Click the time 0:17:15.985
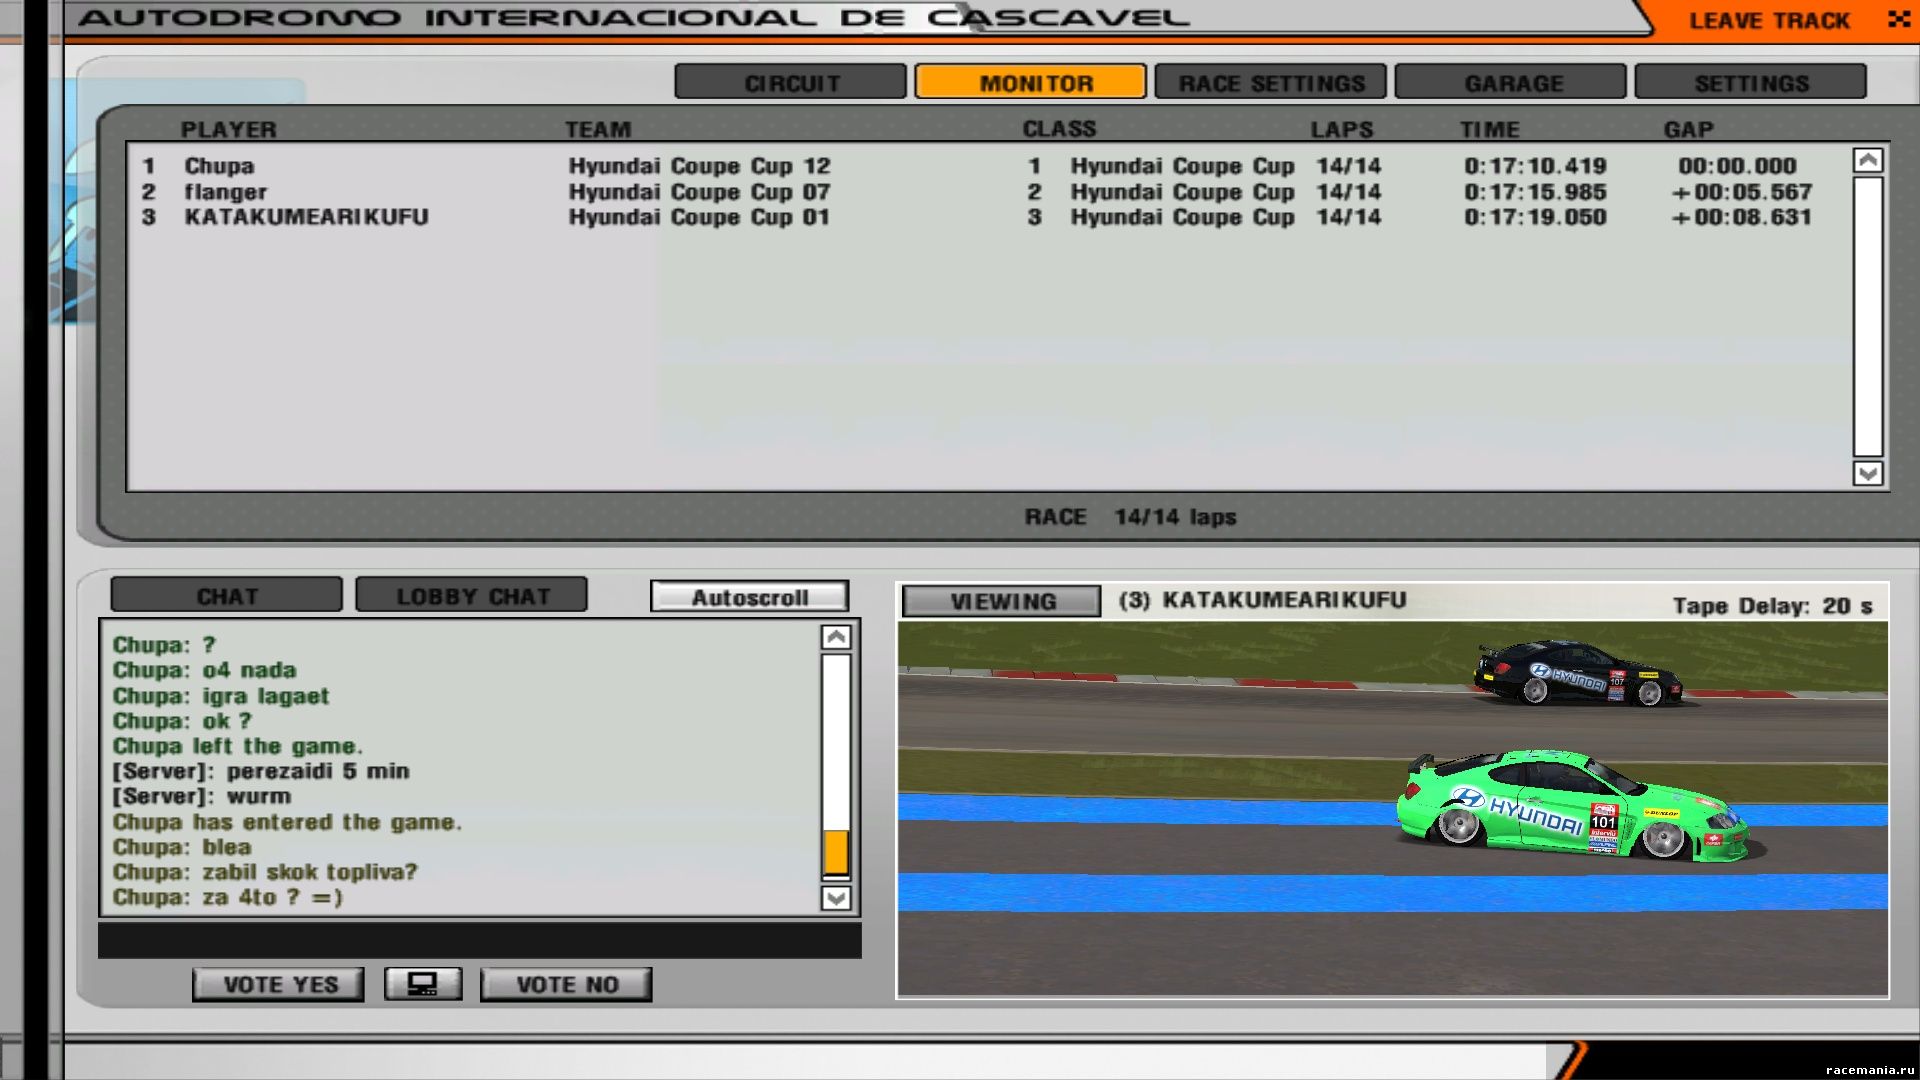Screen dimensions: 1920x1080 [1535, 192]
